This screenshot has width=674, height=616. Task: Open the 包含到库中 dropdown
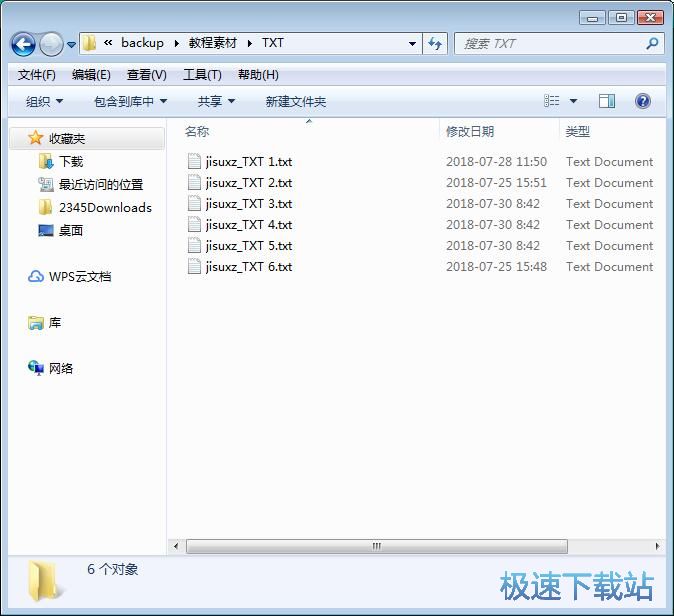(x=130, y=102)
